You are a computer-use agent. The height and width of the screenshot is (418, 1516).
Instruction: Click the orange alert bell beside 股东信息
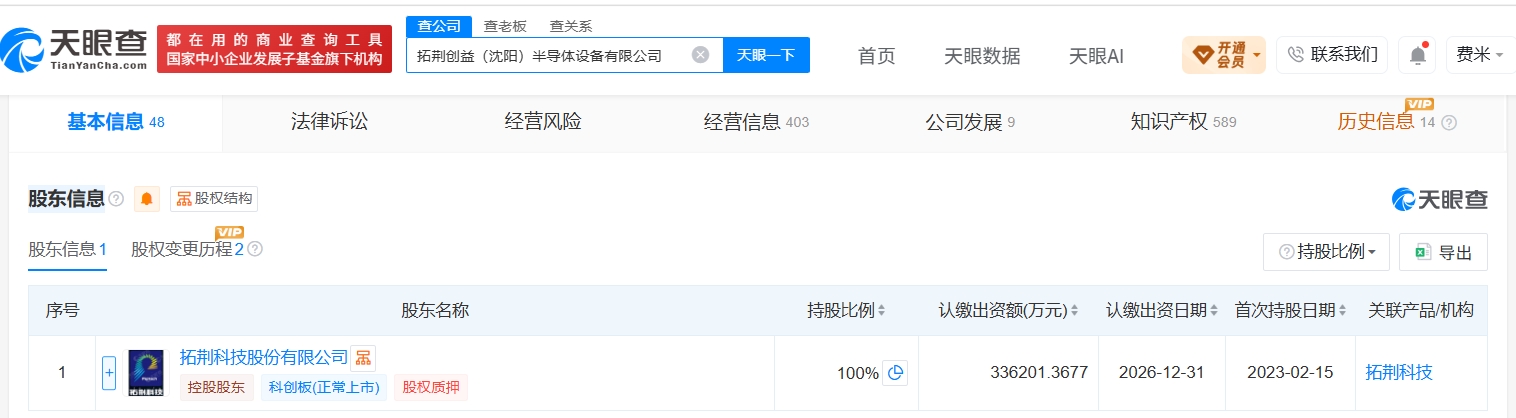tap(147, 199)
